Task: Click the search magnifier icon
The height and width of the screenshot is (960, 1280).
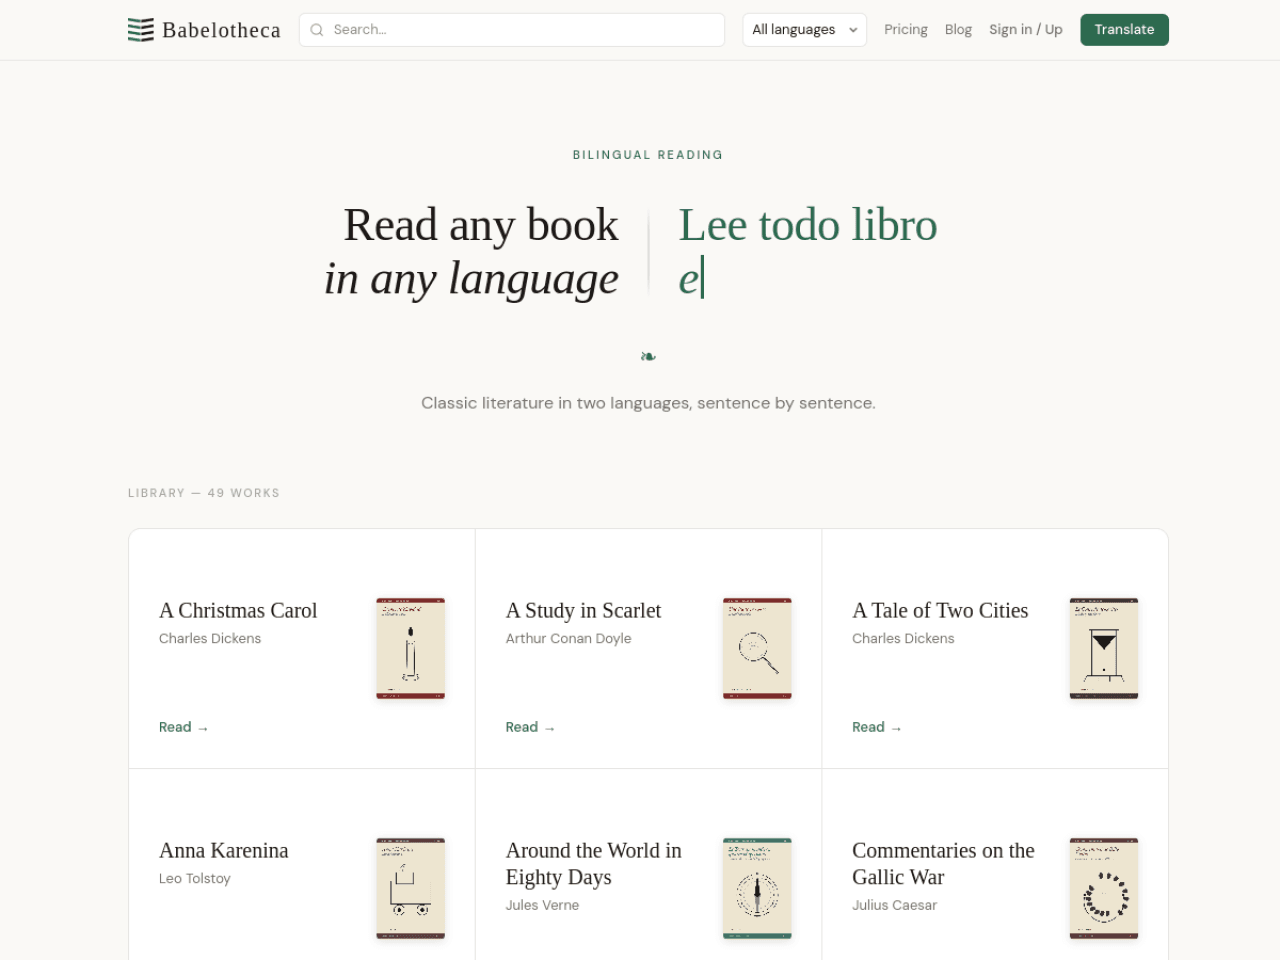Action: pyautogui.click(x=317, y=30)
